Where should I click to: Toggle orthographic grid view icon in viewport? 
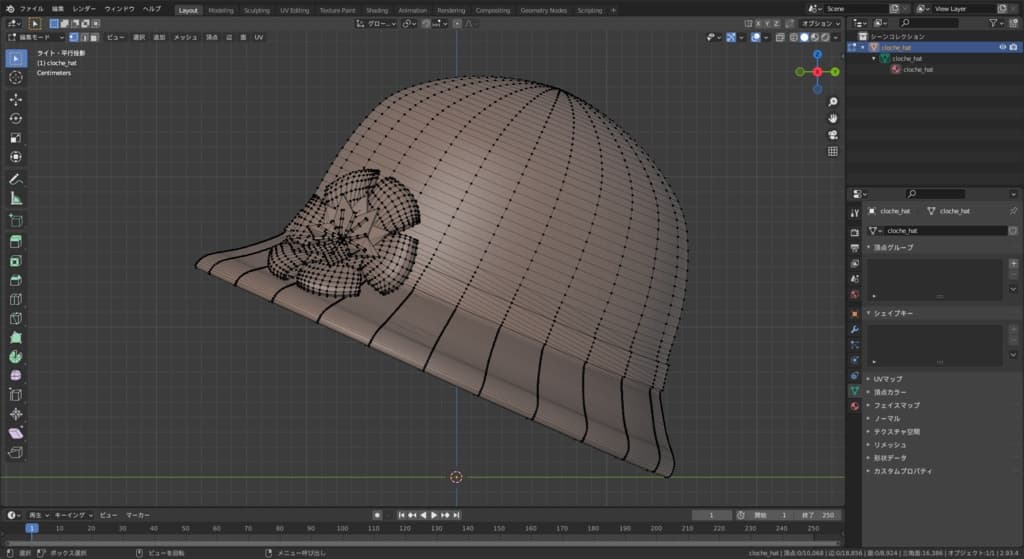pos(833,152)
